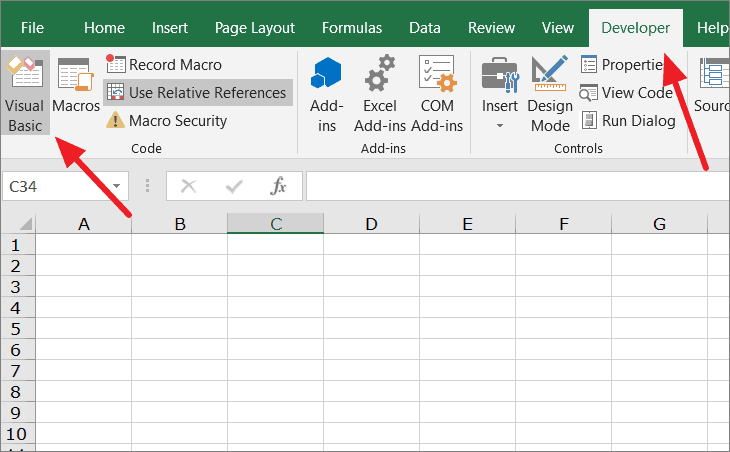Click the Insert Function fx button
Screen dimensions: 730x452
pos(278,186)
